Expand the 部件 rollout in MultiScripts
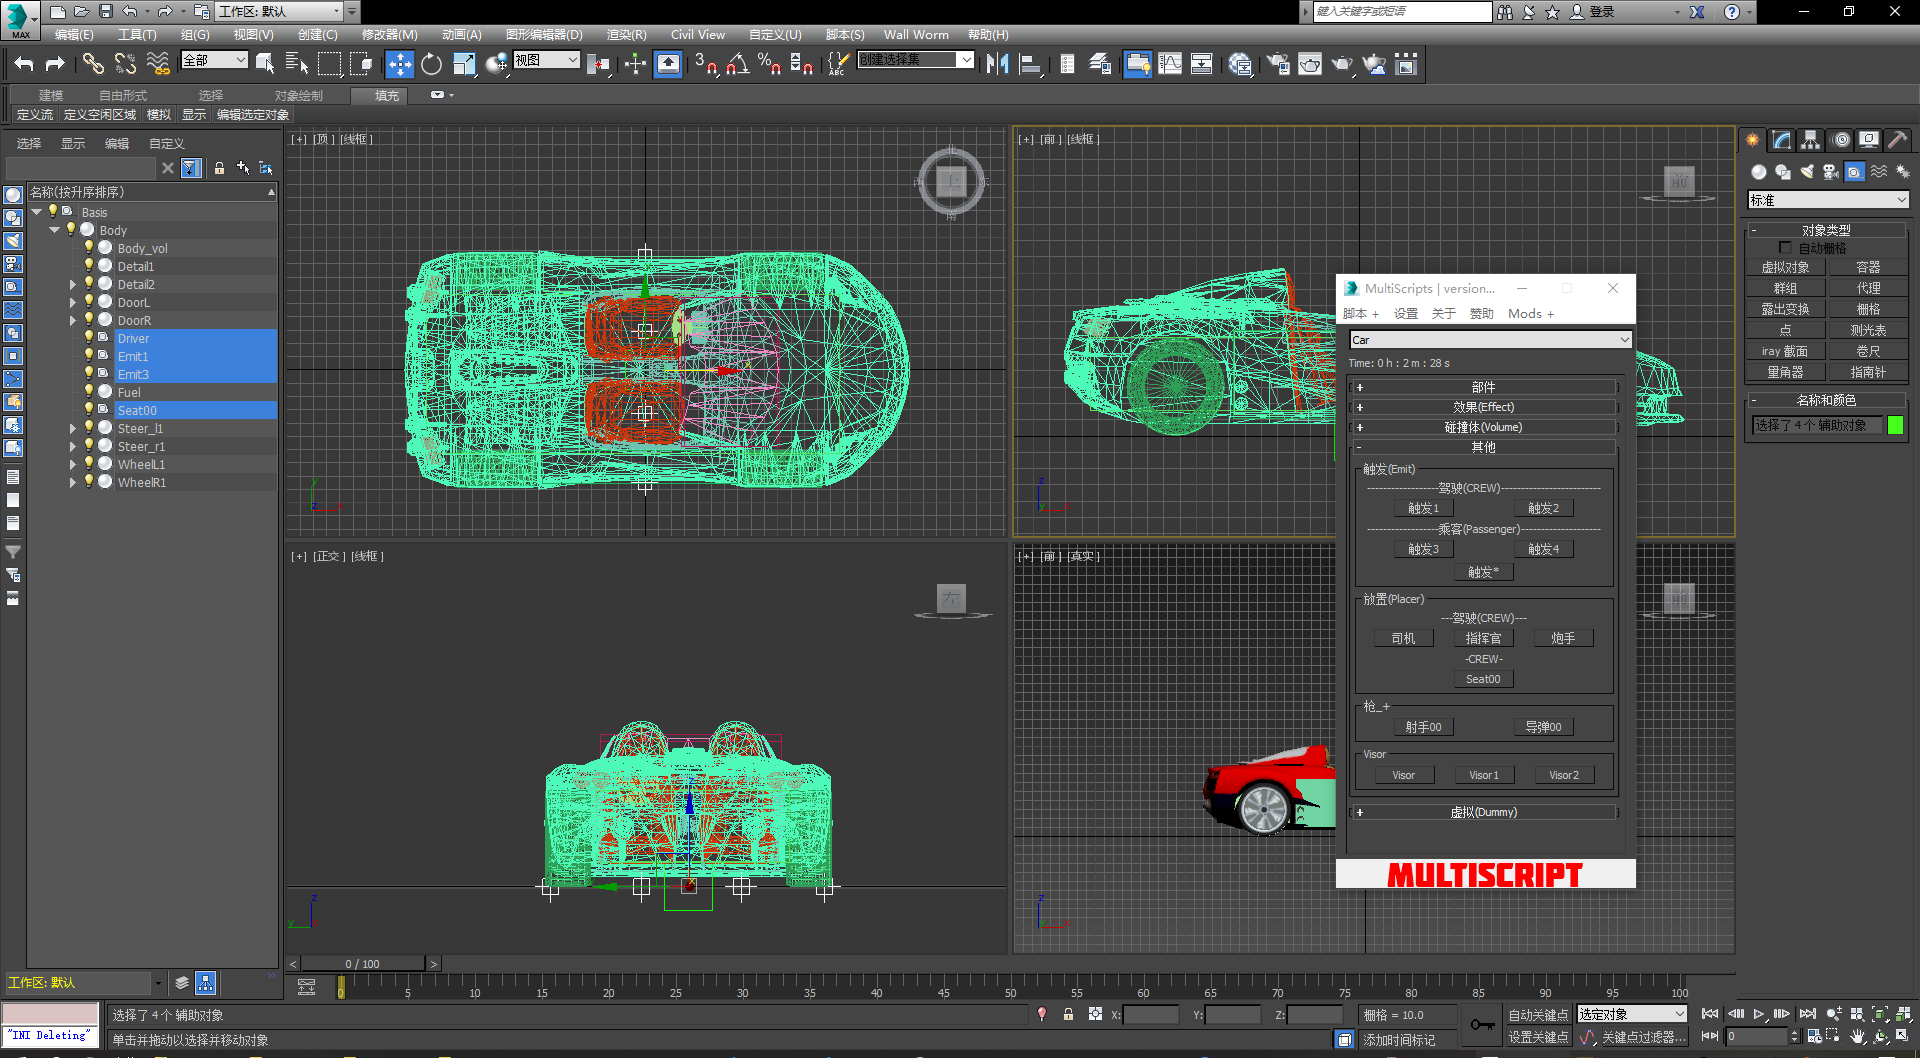 pos(1483,387)
